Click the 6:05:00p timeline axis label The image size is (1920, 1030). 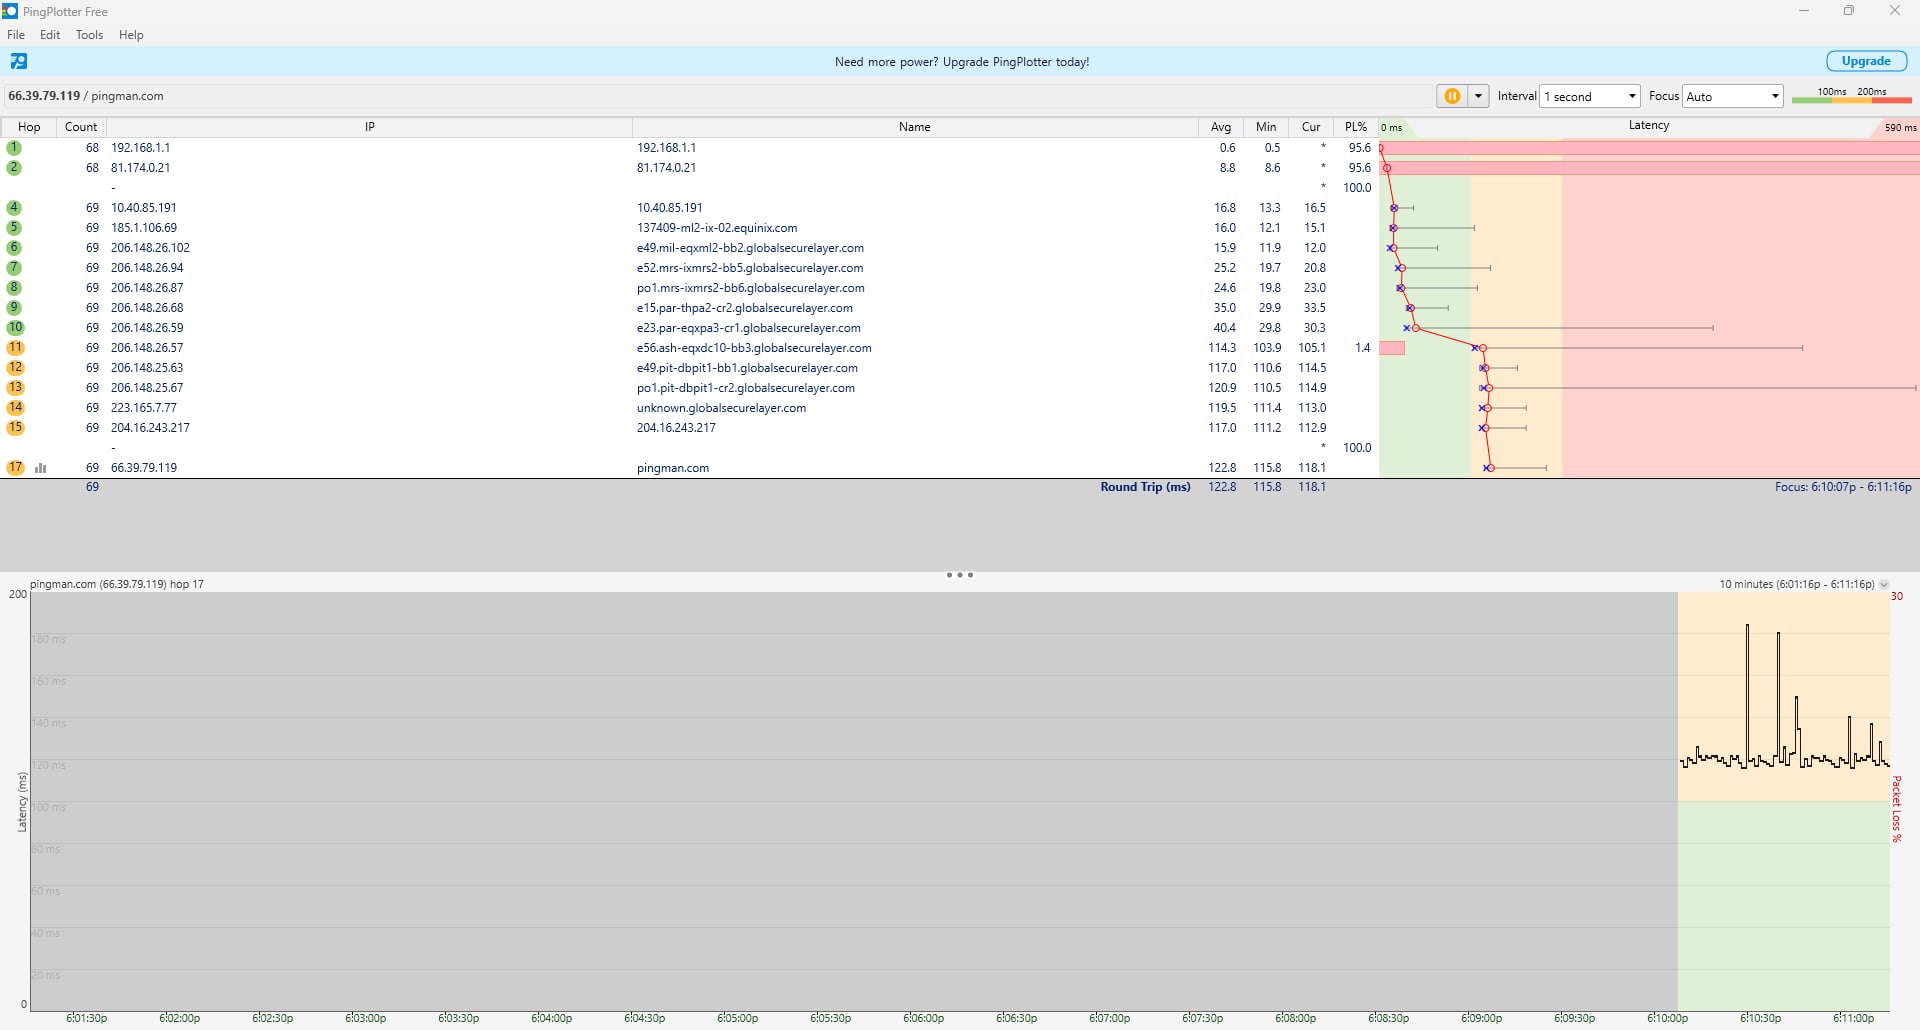(x=738, y=1018)
